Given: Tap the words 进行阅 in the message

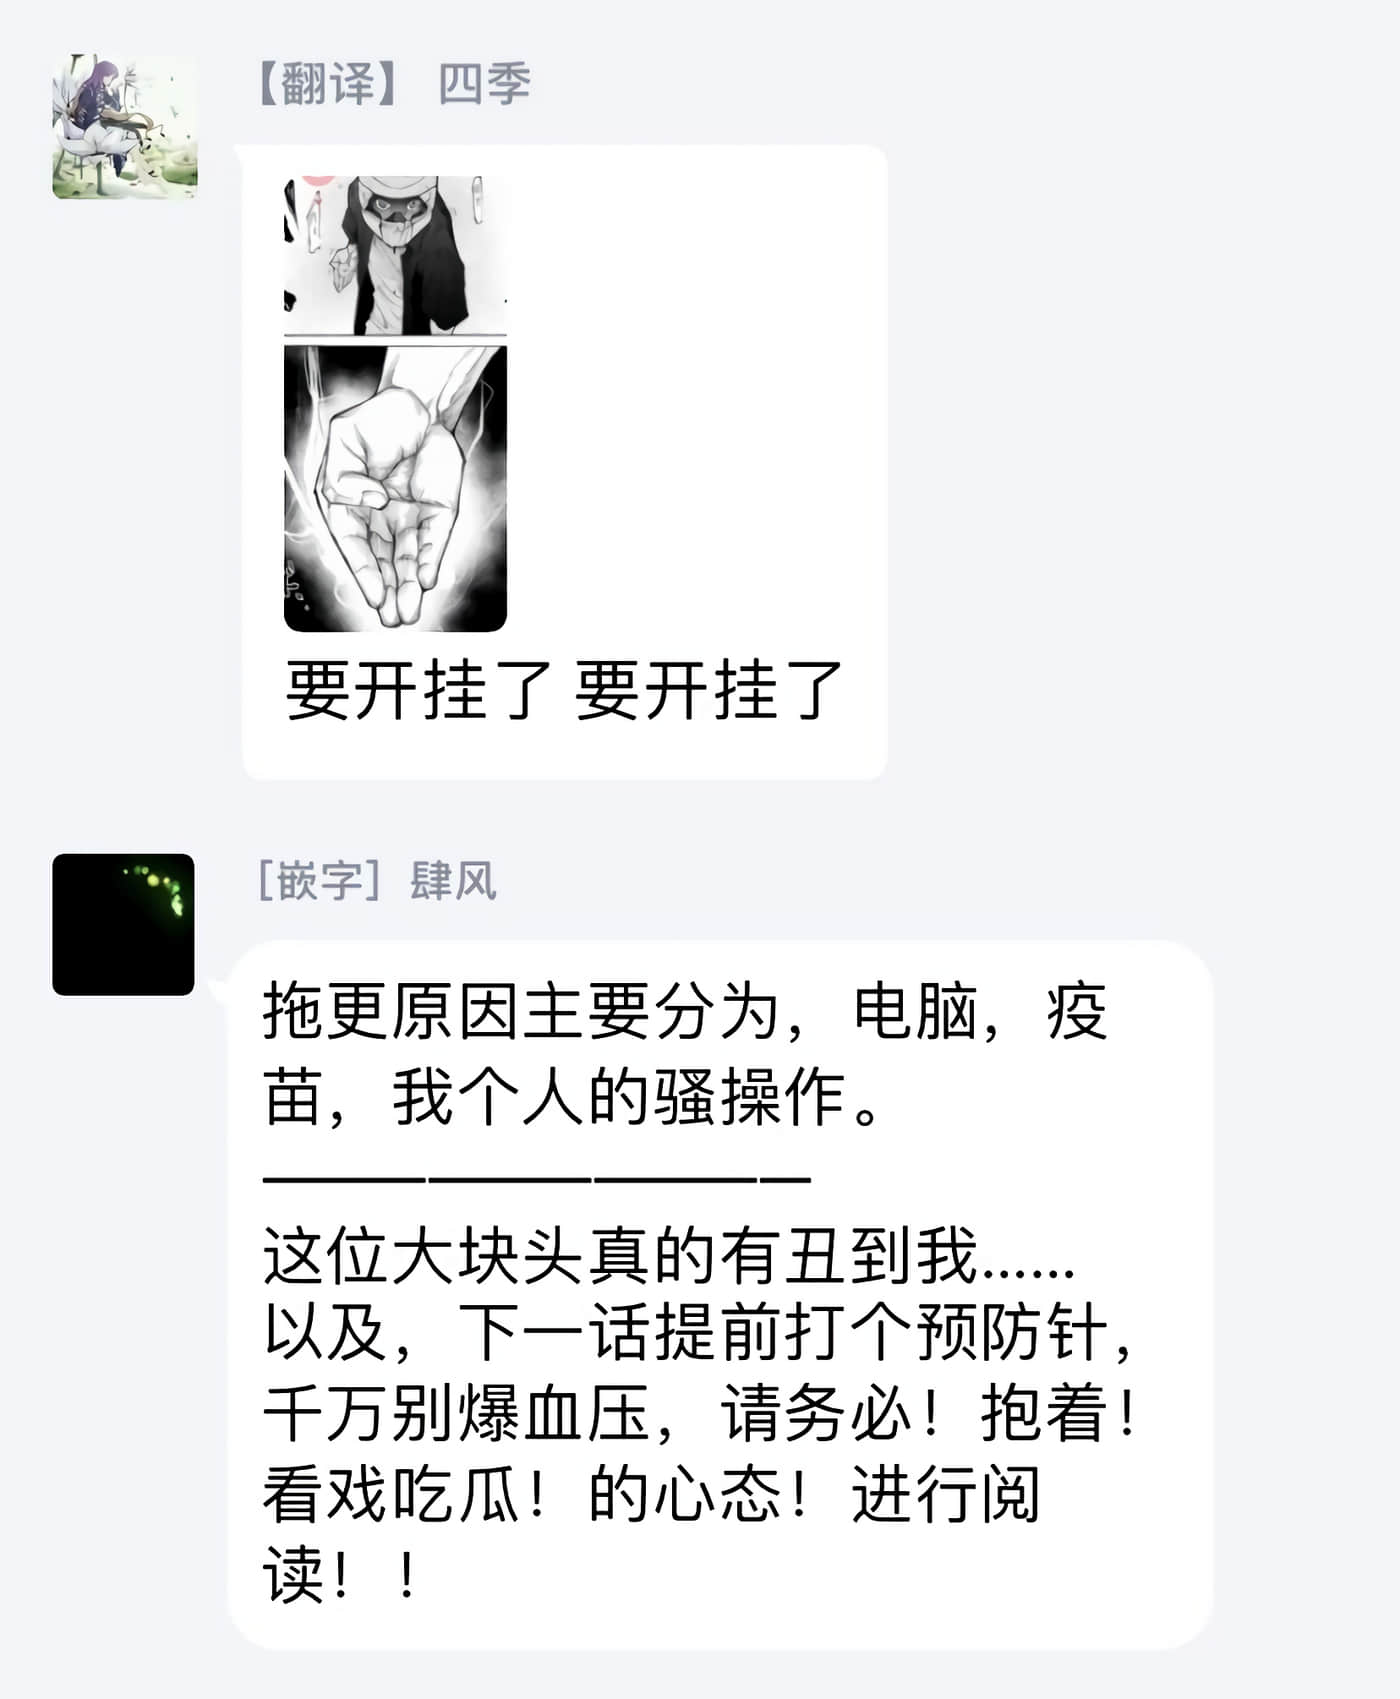Looking at the screenshot, I should 946,1495.
